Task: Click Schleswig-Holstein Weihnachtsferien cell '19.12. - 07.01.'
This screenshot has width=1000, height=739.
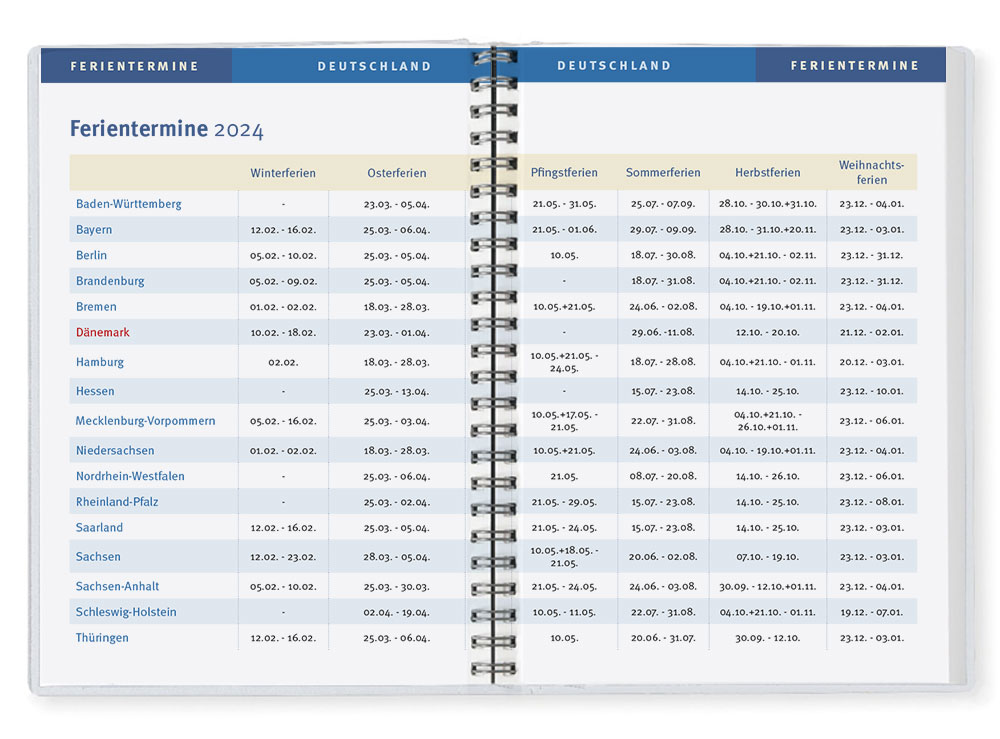Action: (x=872, y=613)
